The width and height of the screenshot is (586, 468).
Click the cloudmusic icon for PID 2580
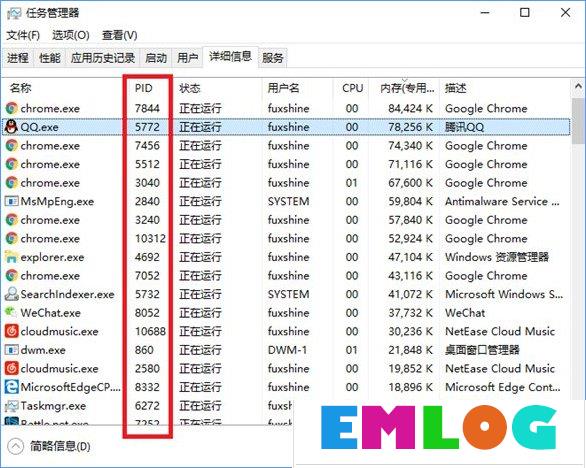coord(12,369)
